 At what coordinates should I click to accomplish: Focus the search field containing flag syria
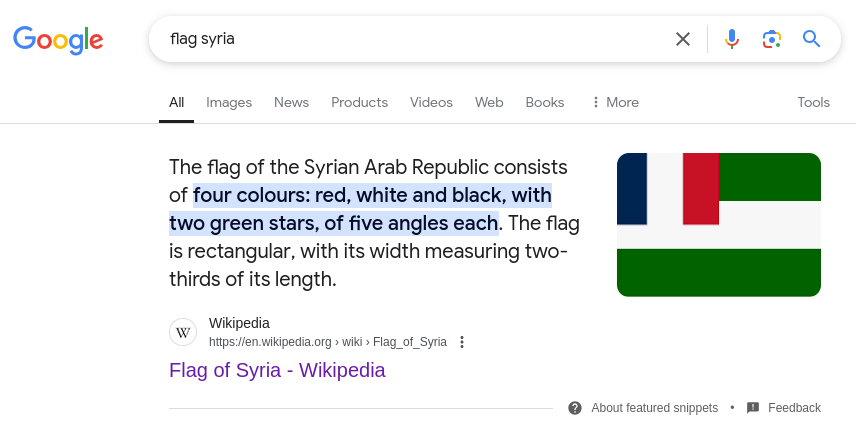[x=415, y=39]
